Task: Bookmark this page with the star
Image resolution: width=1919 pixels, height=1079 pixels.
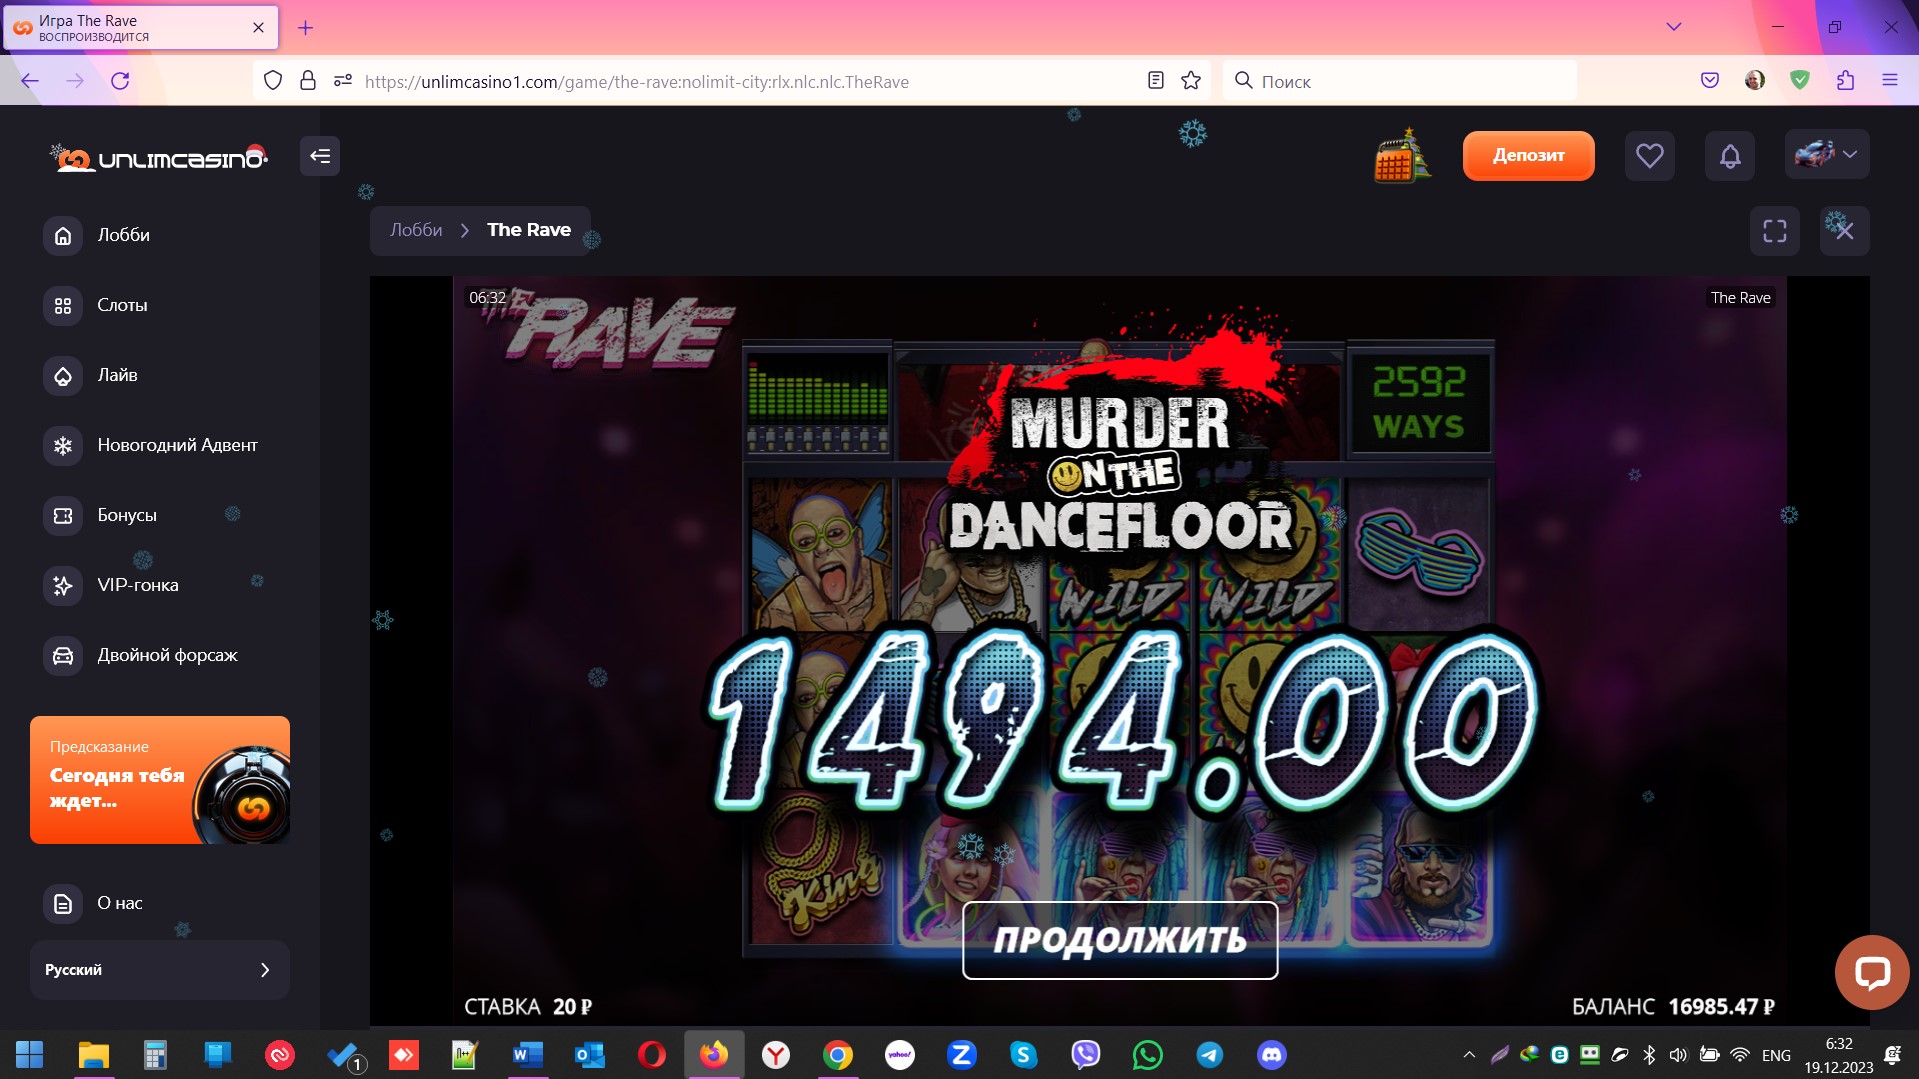Action: tap(1191, 80)
